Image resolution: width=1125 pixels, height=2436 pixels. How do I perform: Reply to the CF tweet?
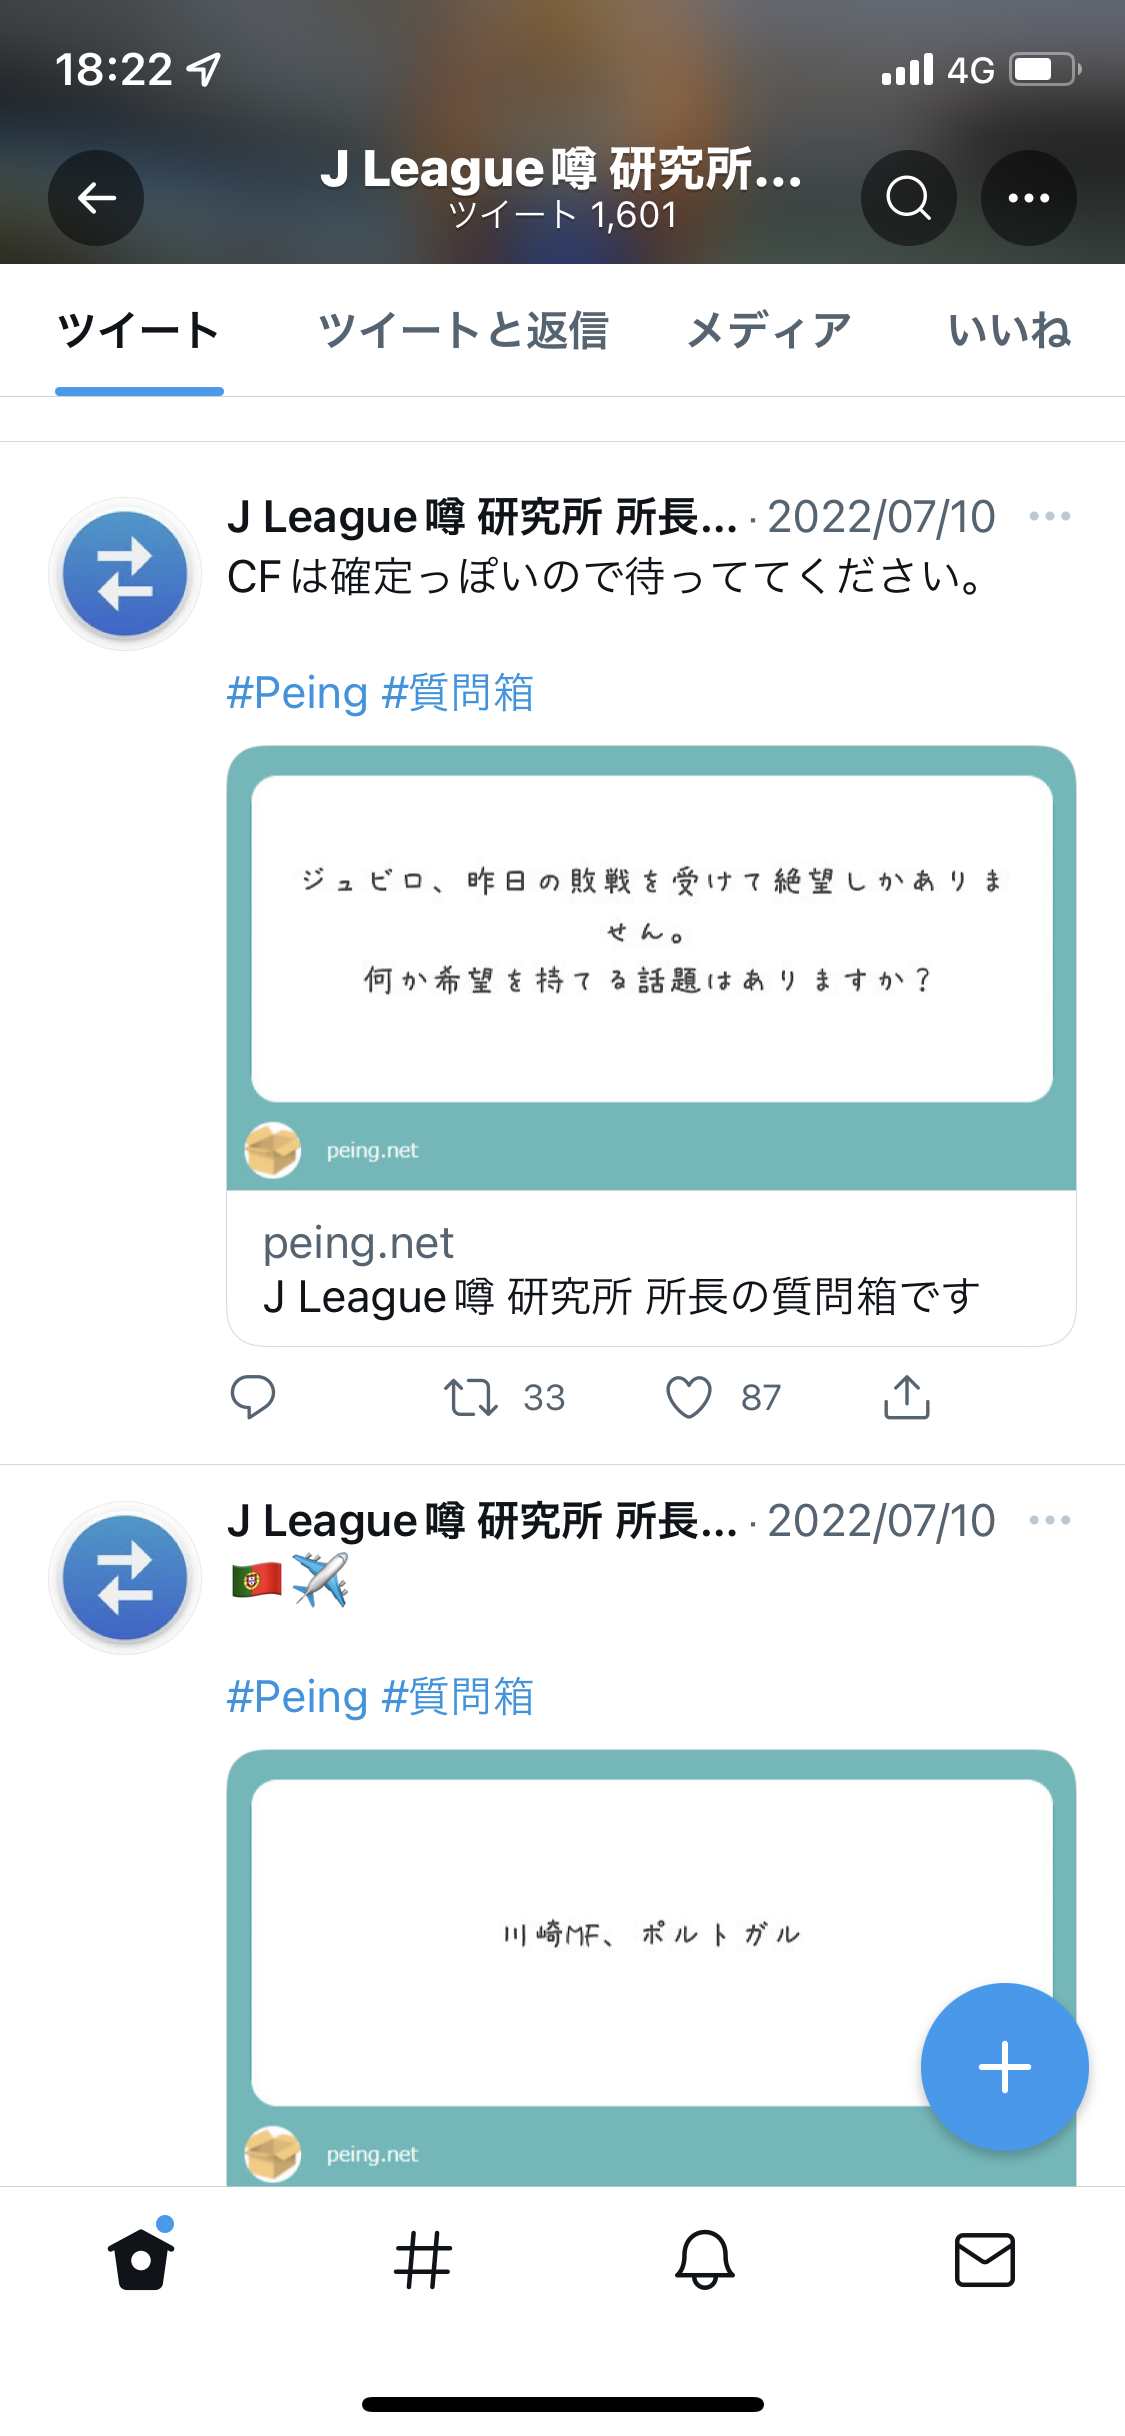[x=253, y=1397]
